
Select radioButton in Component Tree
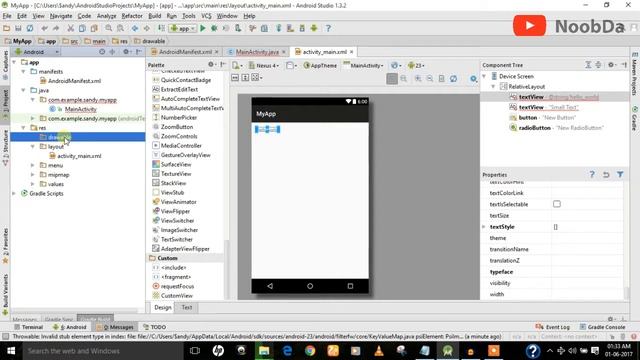point(534,128)
